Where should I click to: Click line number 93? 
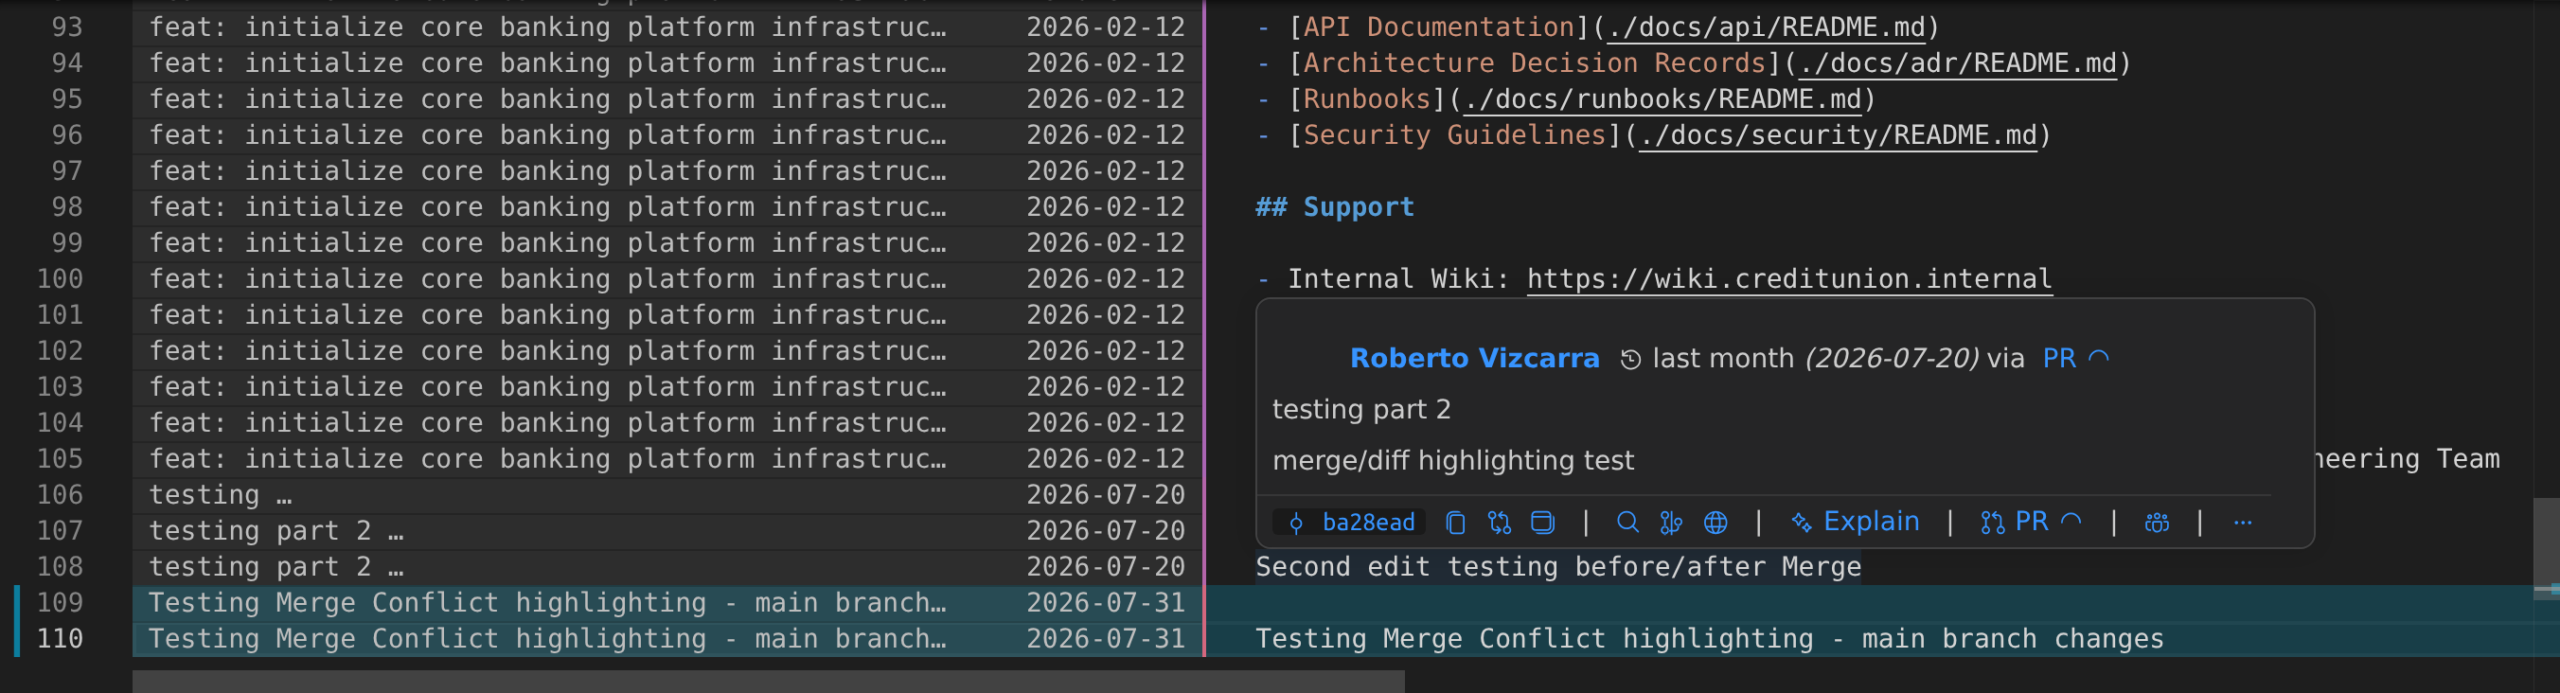(67, 27)
